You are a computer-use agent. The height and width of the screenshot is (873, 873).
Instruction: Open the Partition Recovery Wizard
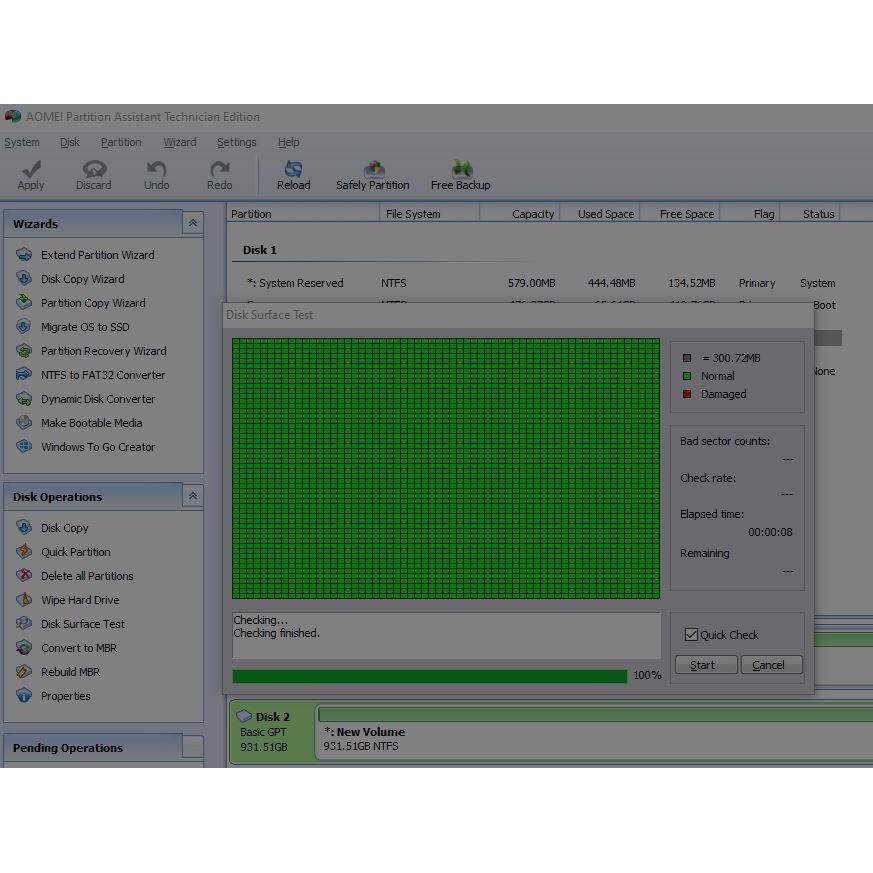(91, 351)
